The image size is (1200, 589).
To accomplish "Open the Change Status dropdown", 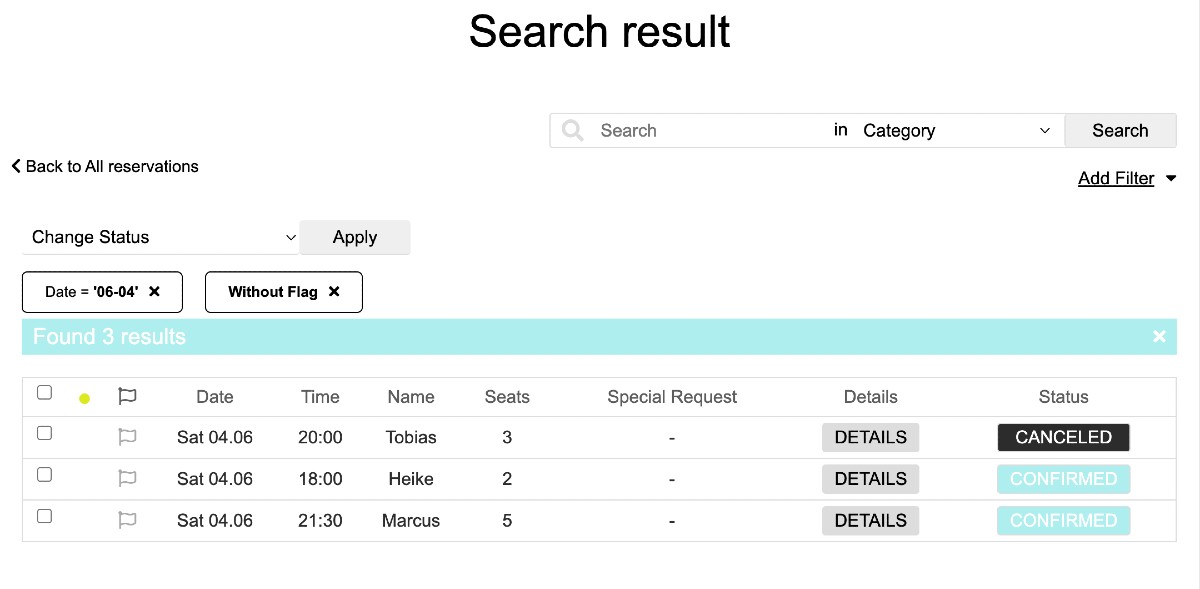I will (161, 237).
